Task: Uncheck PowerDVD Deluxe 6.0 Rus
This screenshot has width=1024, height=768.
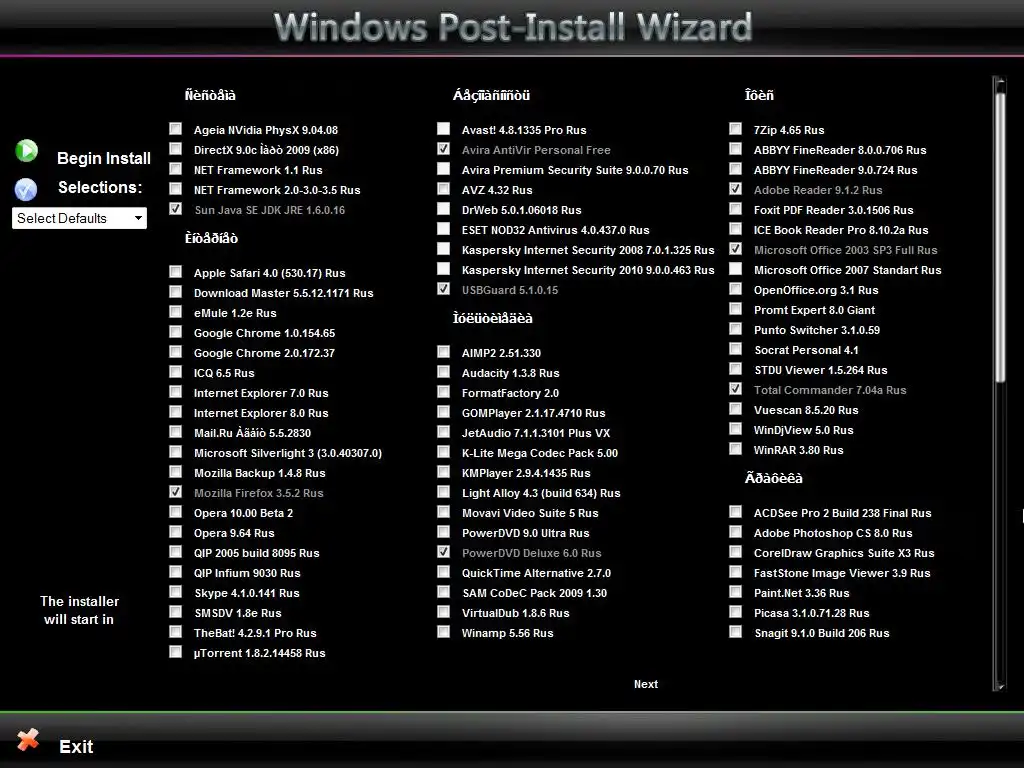Action: click(443, 552)
